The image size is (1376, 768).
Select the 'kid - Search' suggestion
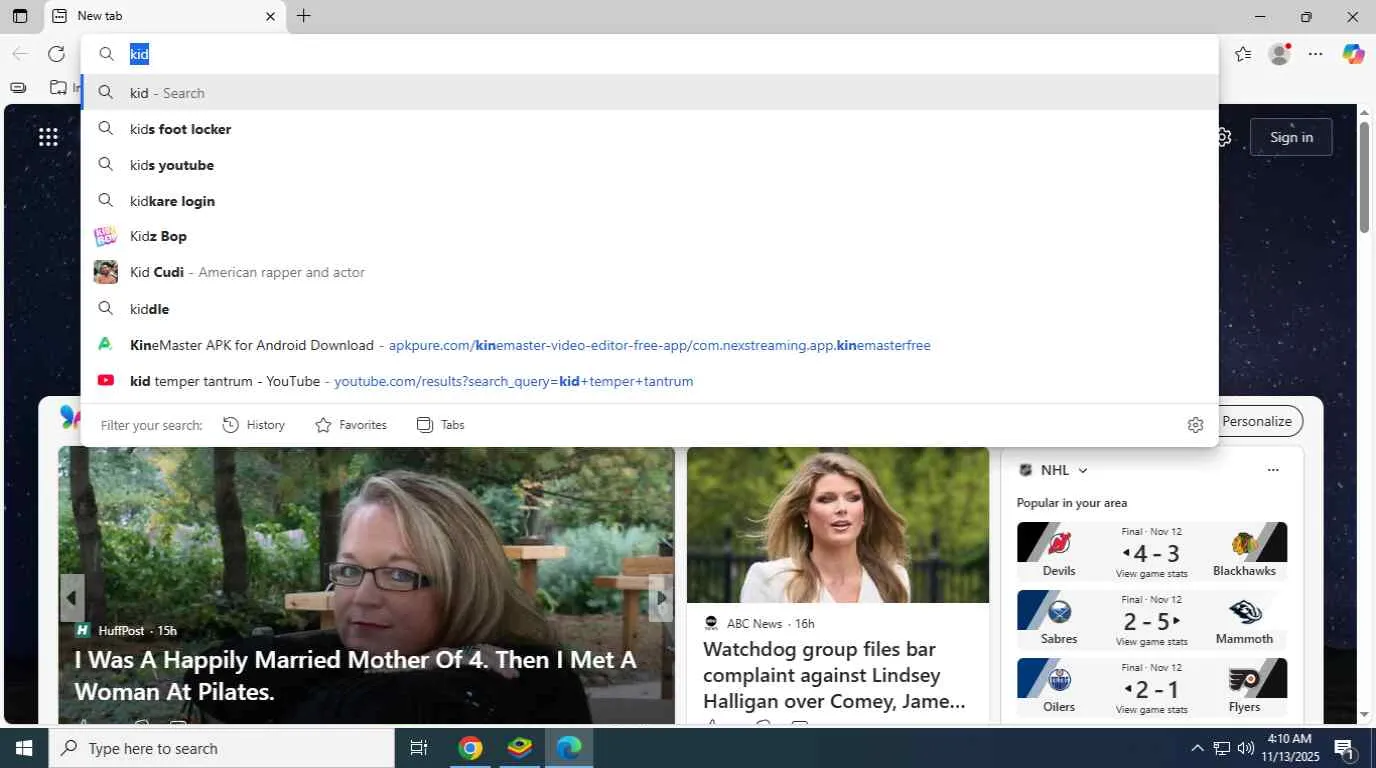pyautogui.click(x=650, y=93)
